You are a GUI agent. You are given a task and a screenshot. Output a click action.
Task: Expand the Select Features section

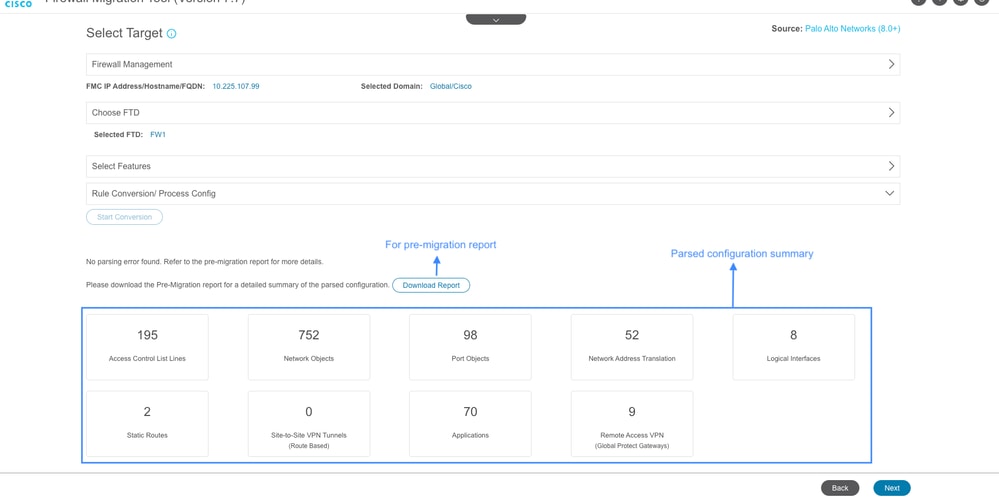tap(492, 166)
